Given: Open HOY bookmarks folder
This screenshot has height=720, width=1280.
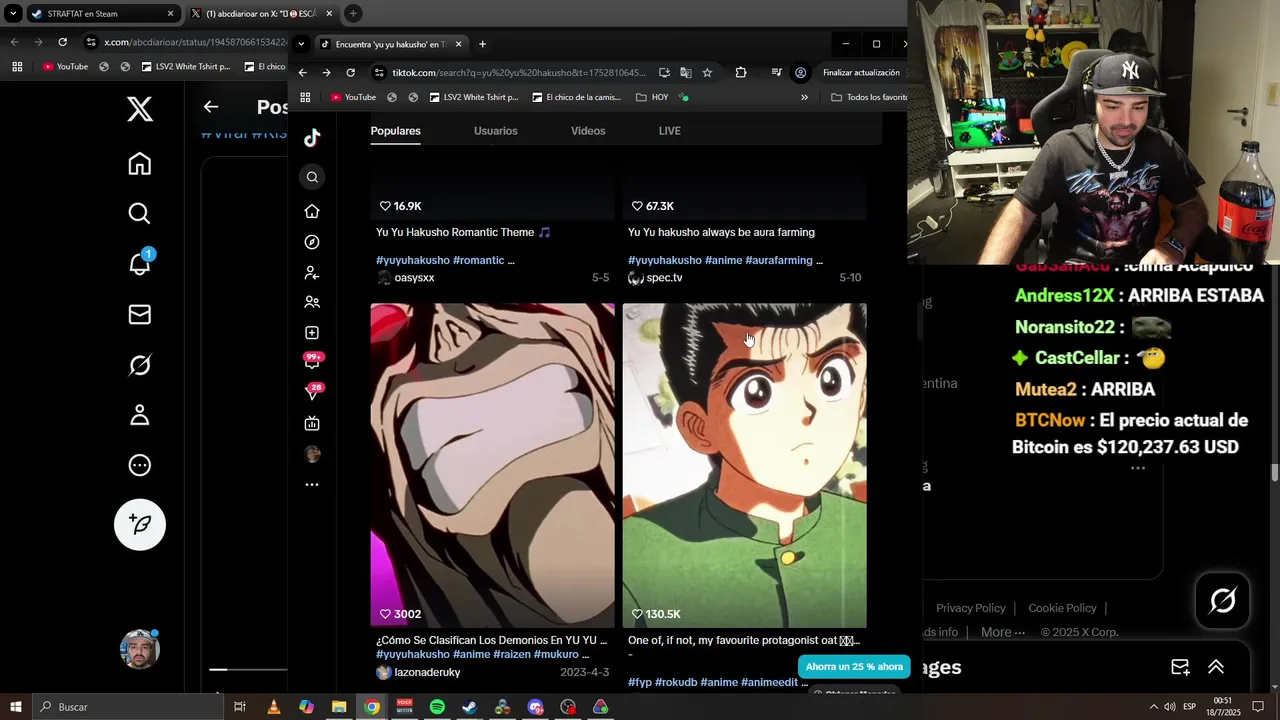Looking at the screenshot, I should coord(652,97).
